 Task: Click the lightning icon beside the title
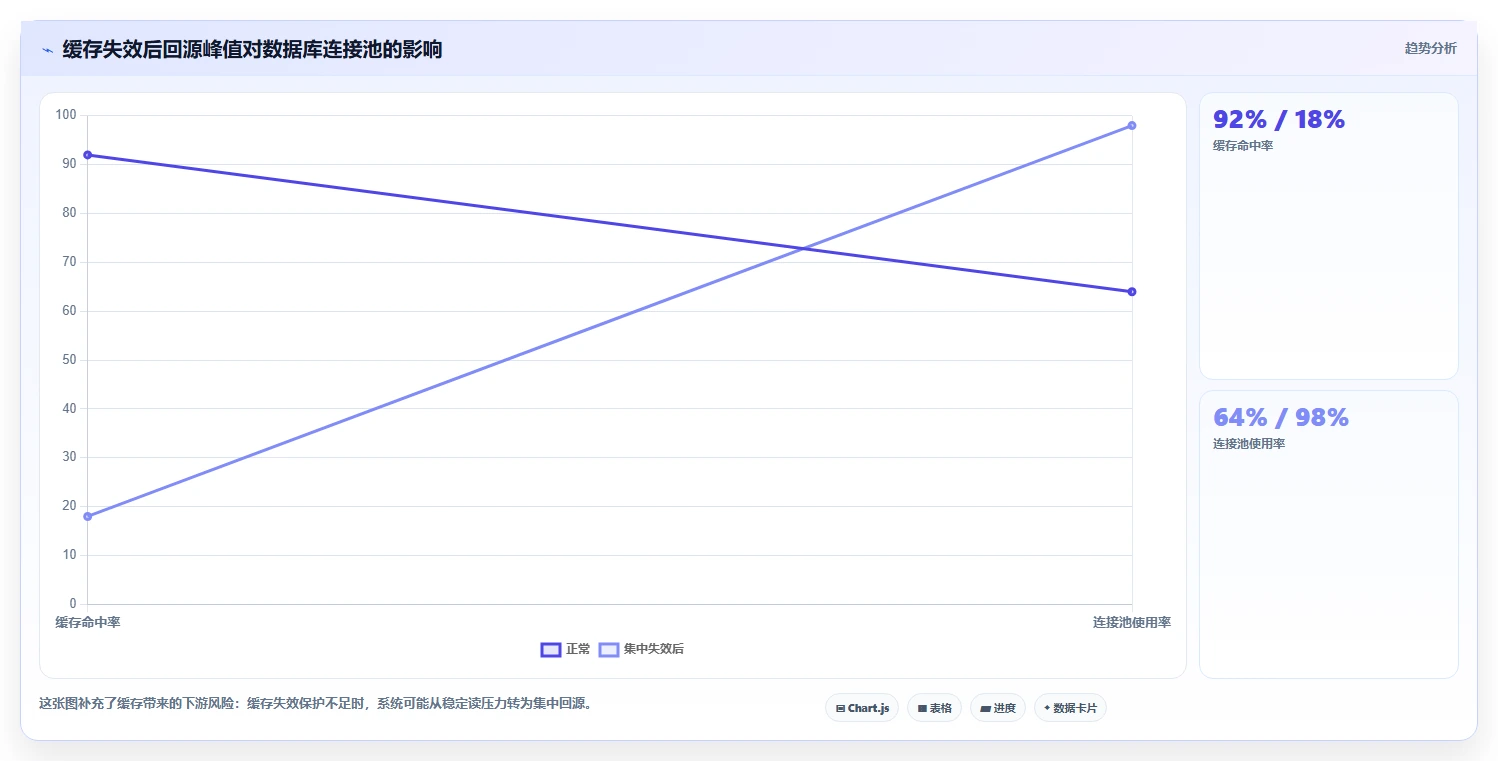pos(47,50)
